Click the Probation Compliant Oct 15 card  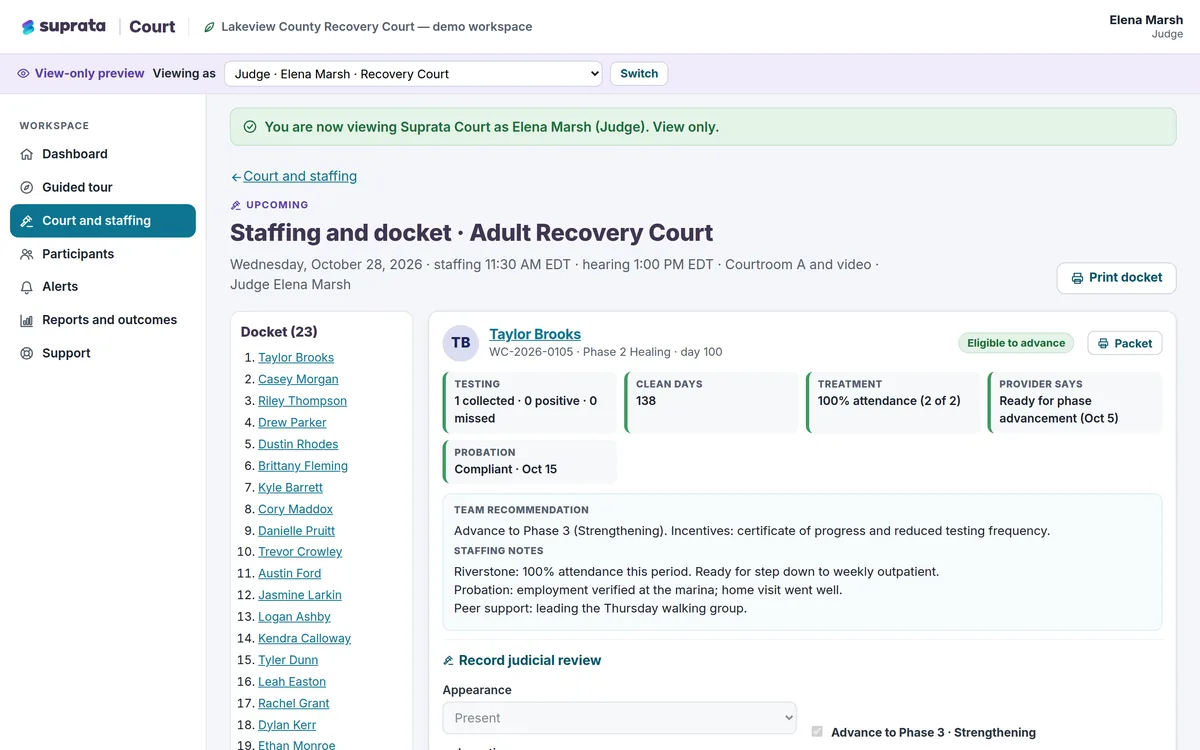tap(530, 462)
